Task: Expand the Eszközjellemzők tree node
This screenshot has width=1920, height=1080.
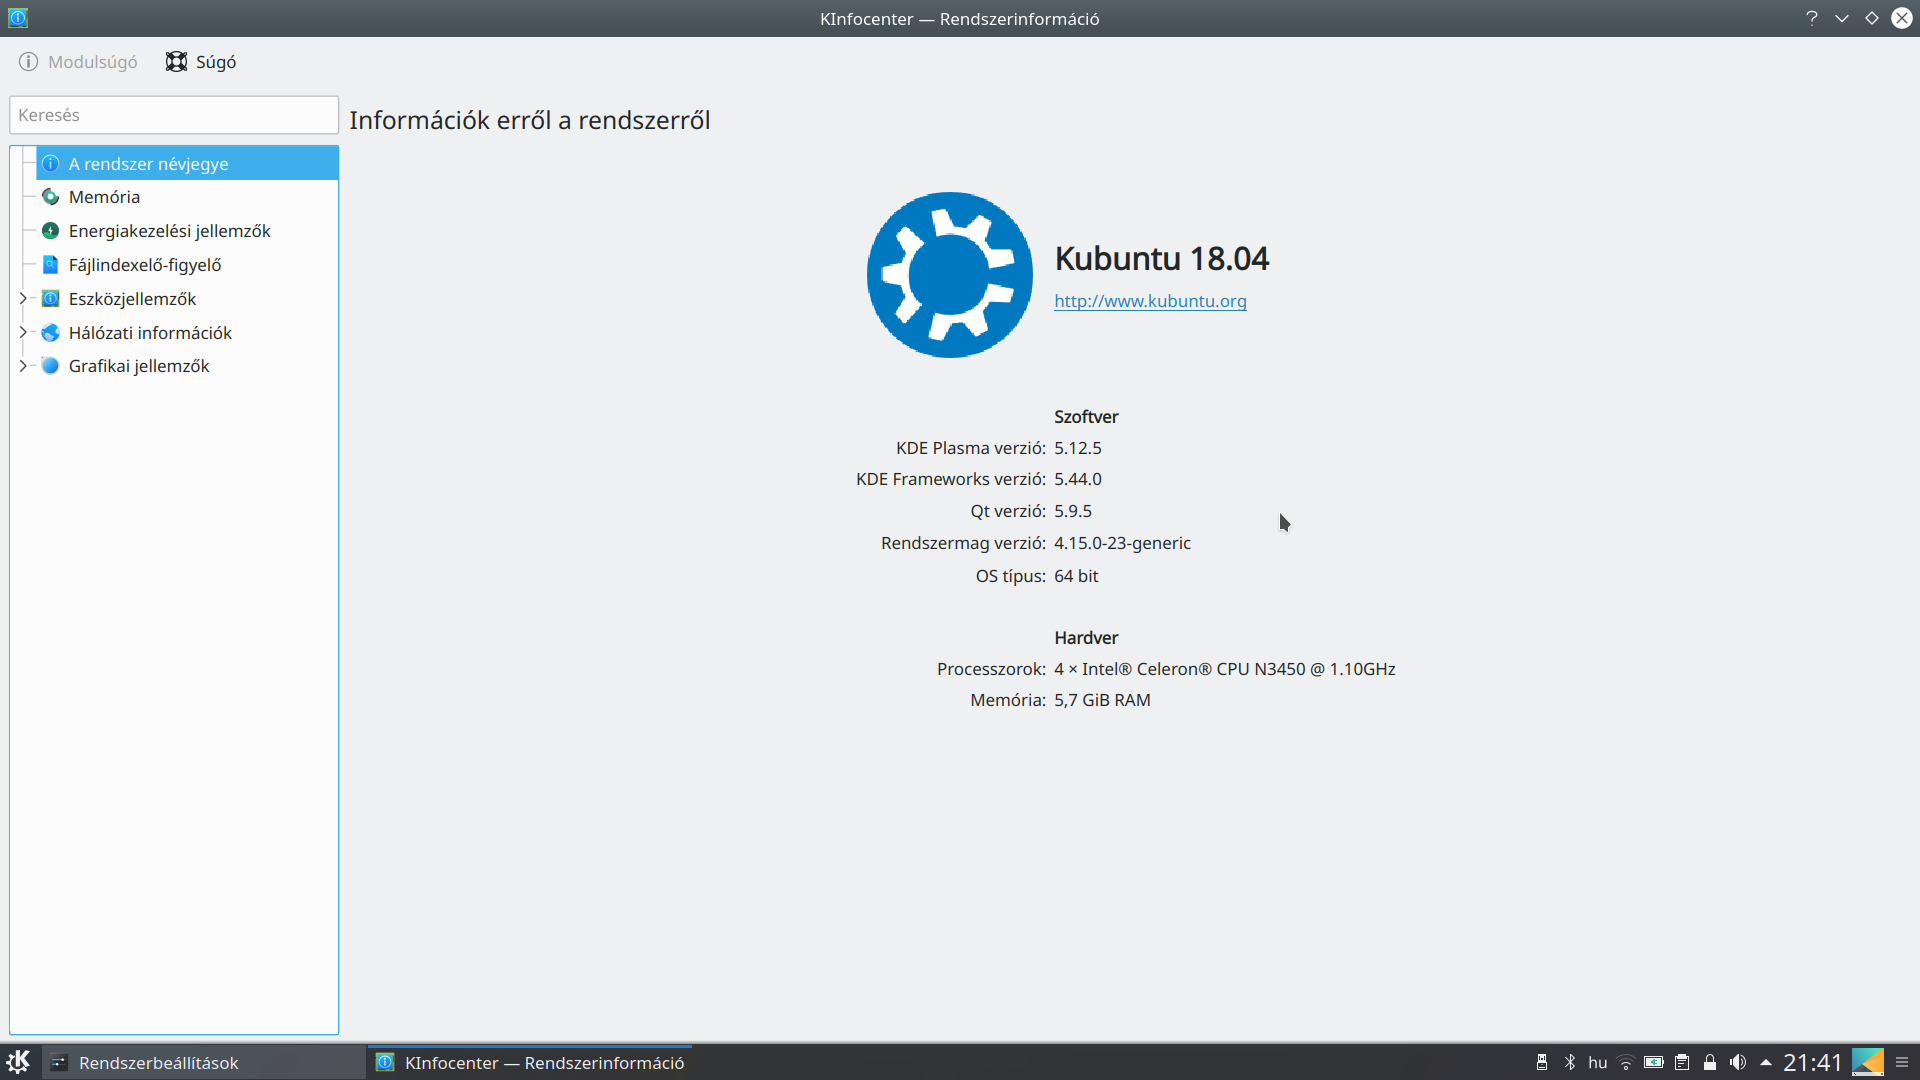Action: (x=23, y=299)
